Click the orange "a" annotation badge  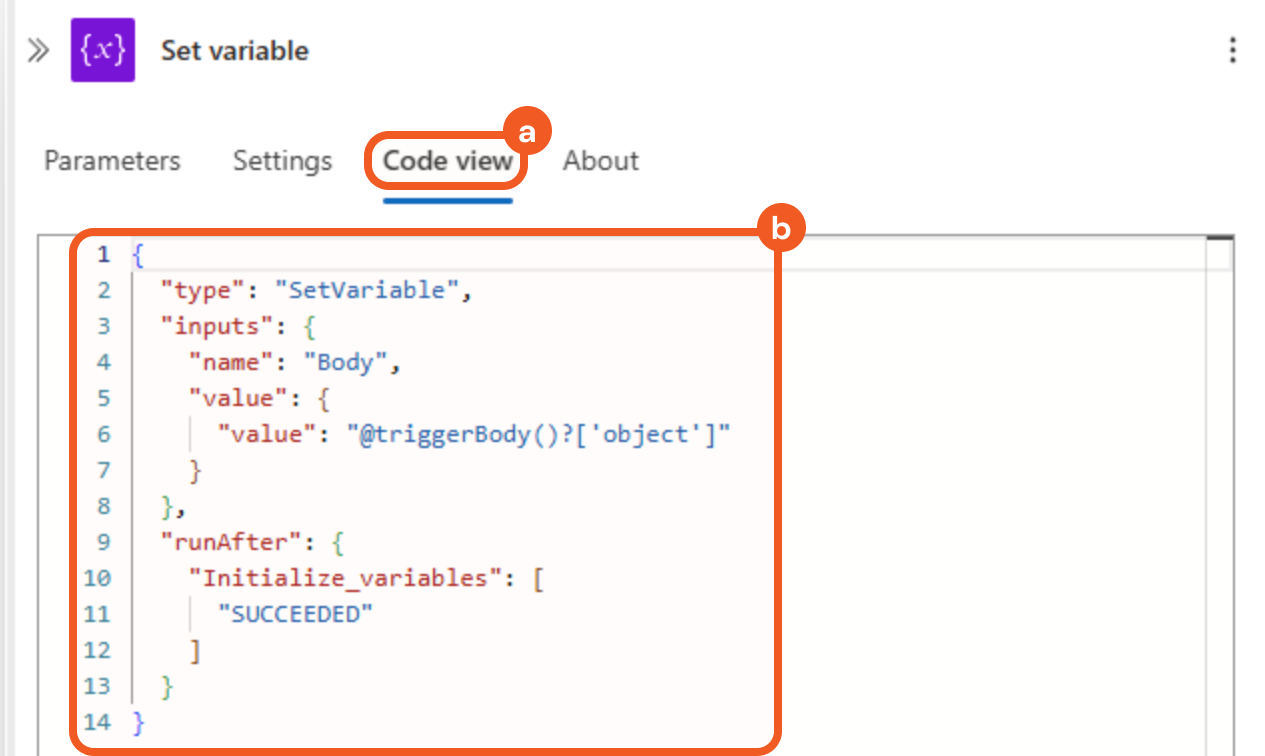tap(526, 131)
